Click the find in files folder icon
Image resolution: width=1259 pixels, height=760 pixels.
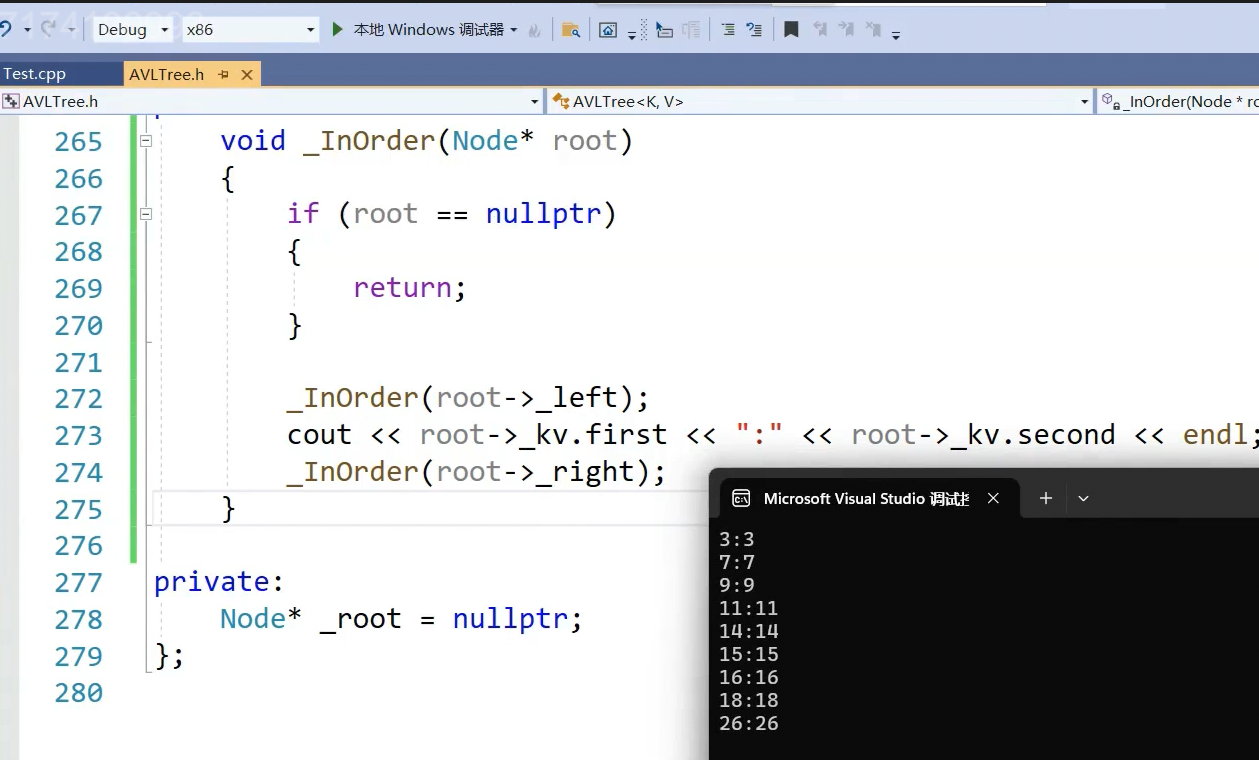click(x=571, y=30)
